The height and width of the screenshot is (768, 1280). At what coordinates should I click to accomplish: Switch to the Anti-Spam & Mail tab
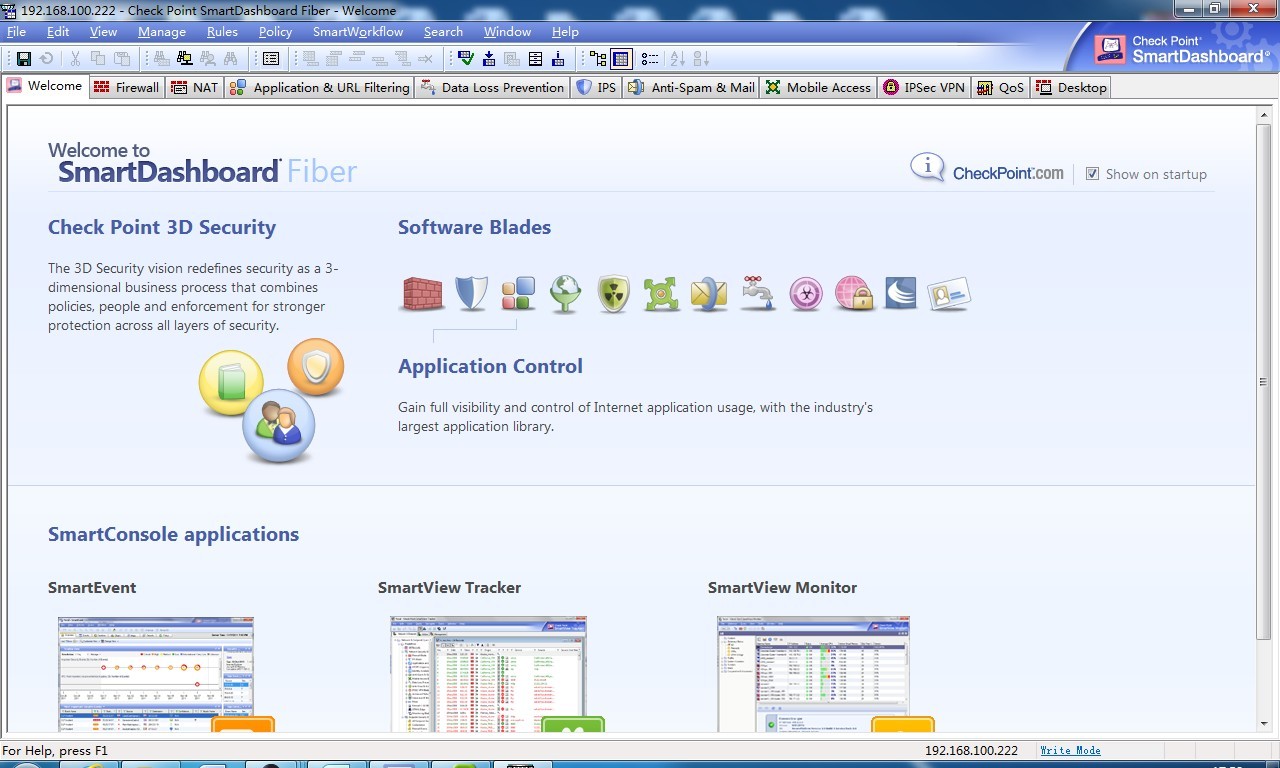(691, 87)
